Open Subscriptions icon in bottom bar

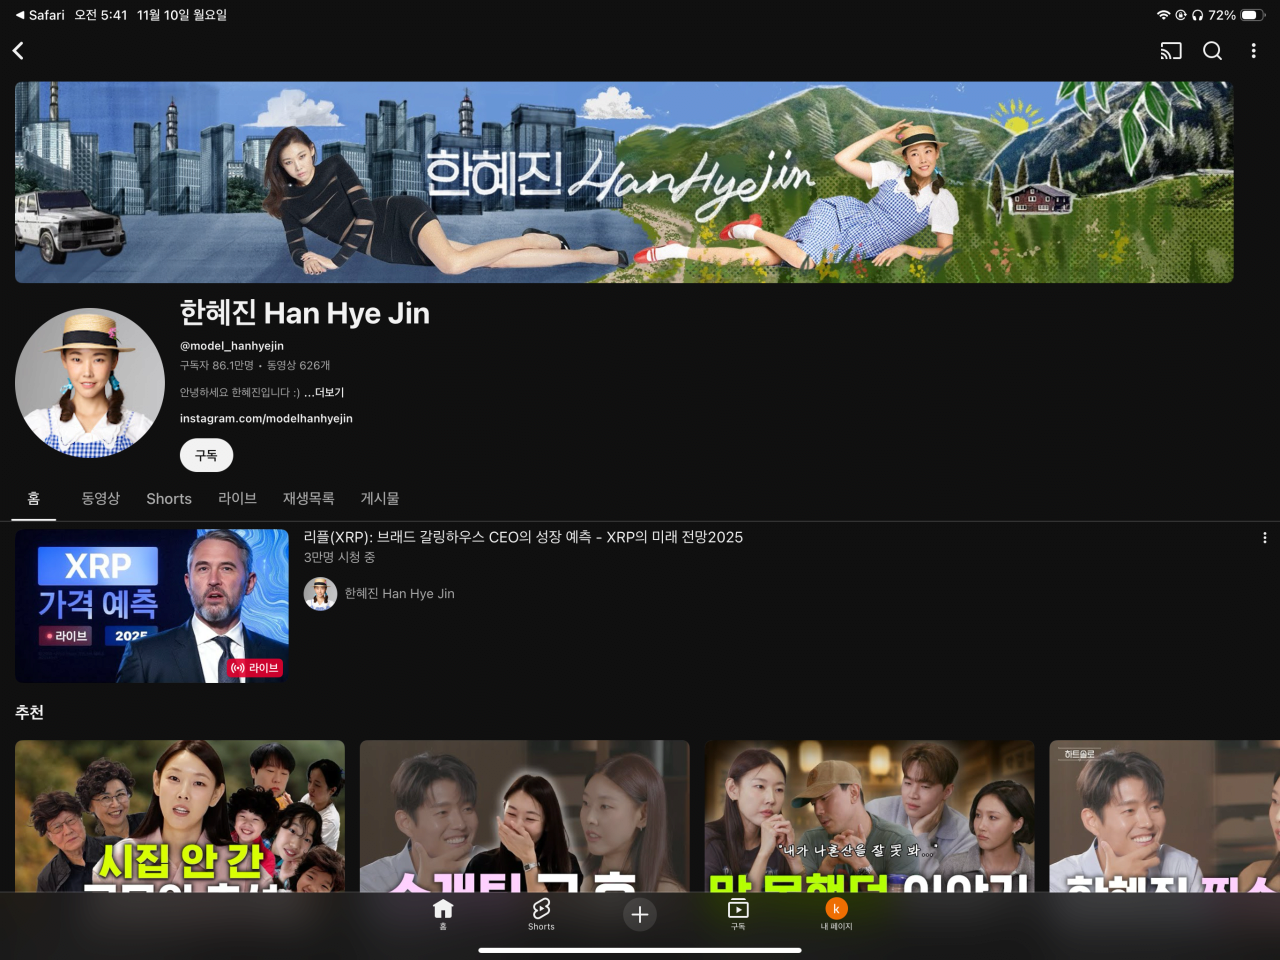[738, 912]
